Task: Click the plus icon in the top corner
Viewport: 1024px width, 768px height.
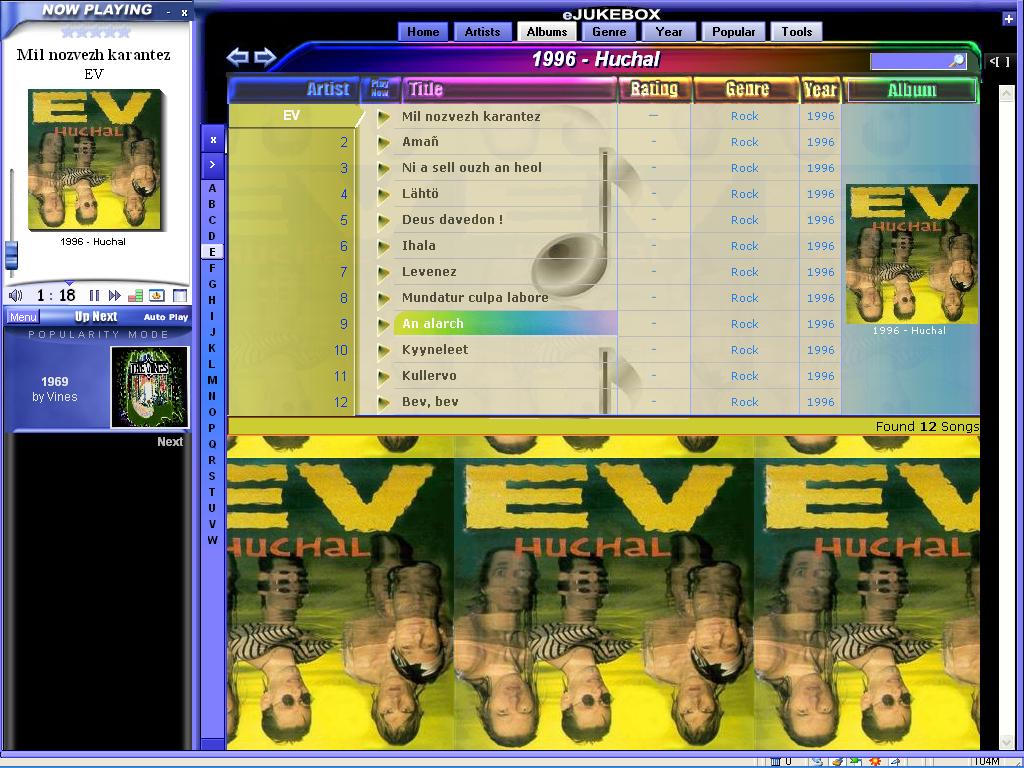Action: pos(1008,19)
